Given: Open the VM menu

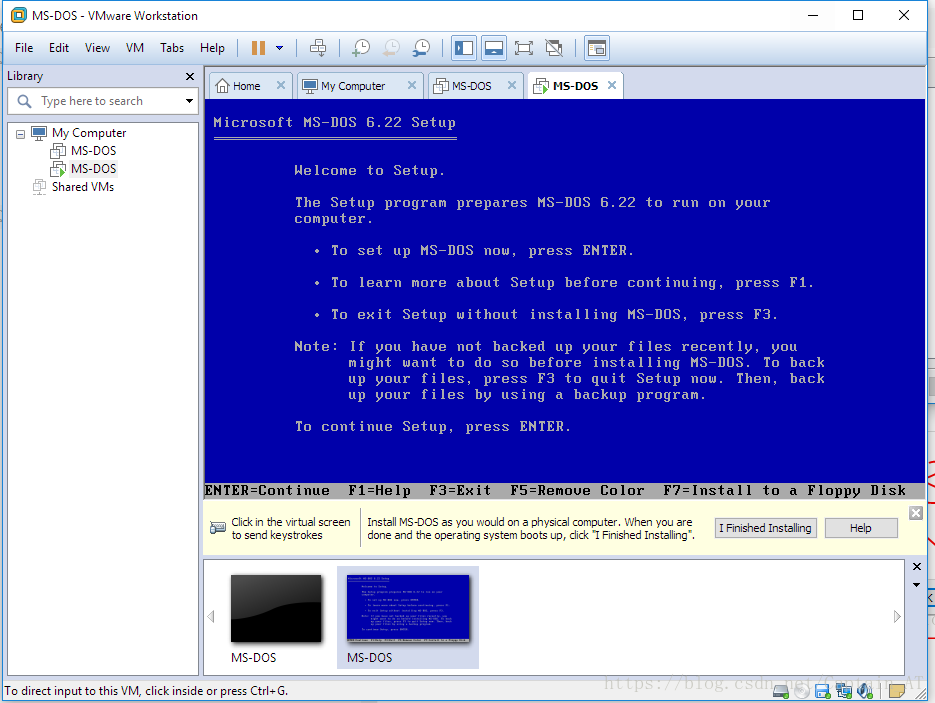Looking at the screenshot, I should tap(135, 48).
